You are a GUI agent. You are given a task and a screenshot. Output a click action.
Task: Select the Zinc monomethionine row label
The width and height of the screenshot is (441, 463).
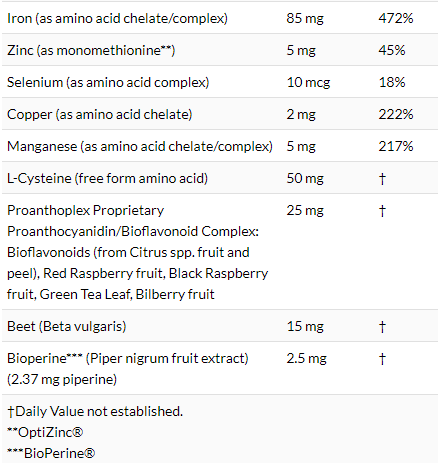pyautogui.click(x=91, y=50)
